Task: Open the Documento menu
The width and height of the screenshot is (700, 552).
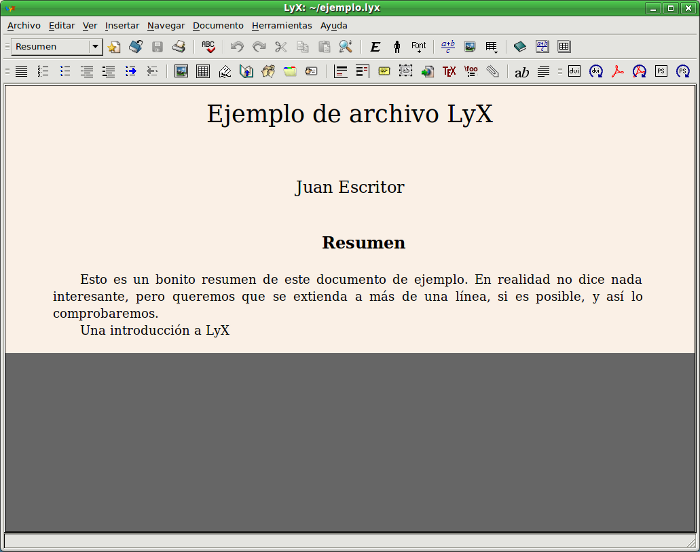Action: 218,25
